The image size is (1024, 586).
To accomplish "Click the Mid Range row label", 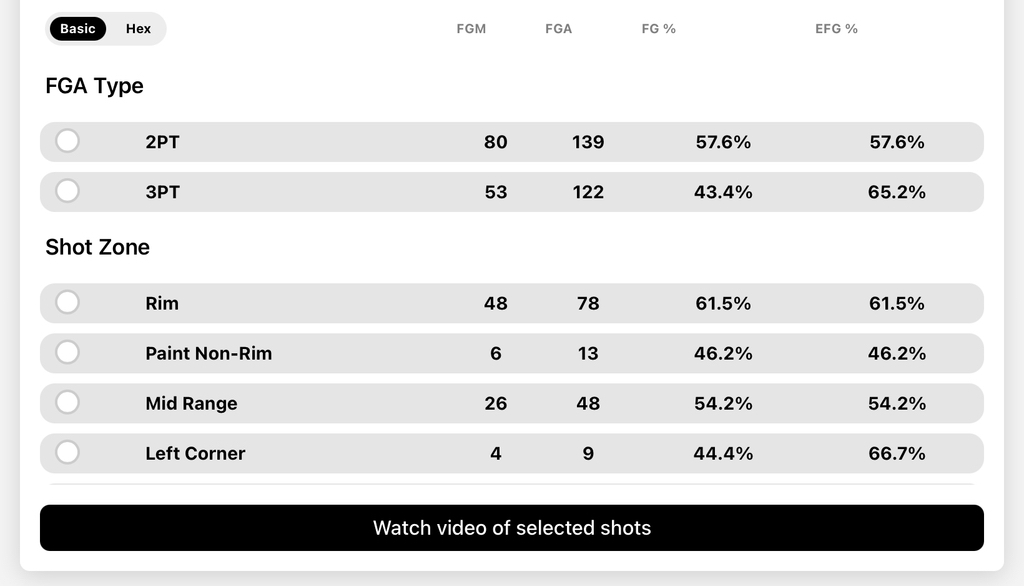I will [x=191, y=404].
